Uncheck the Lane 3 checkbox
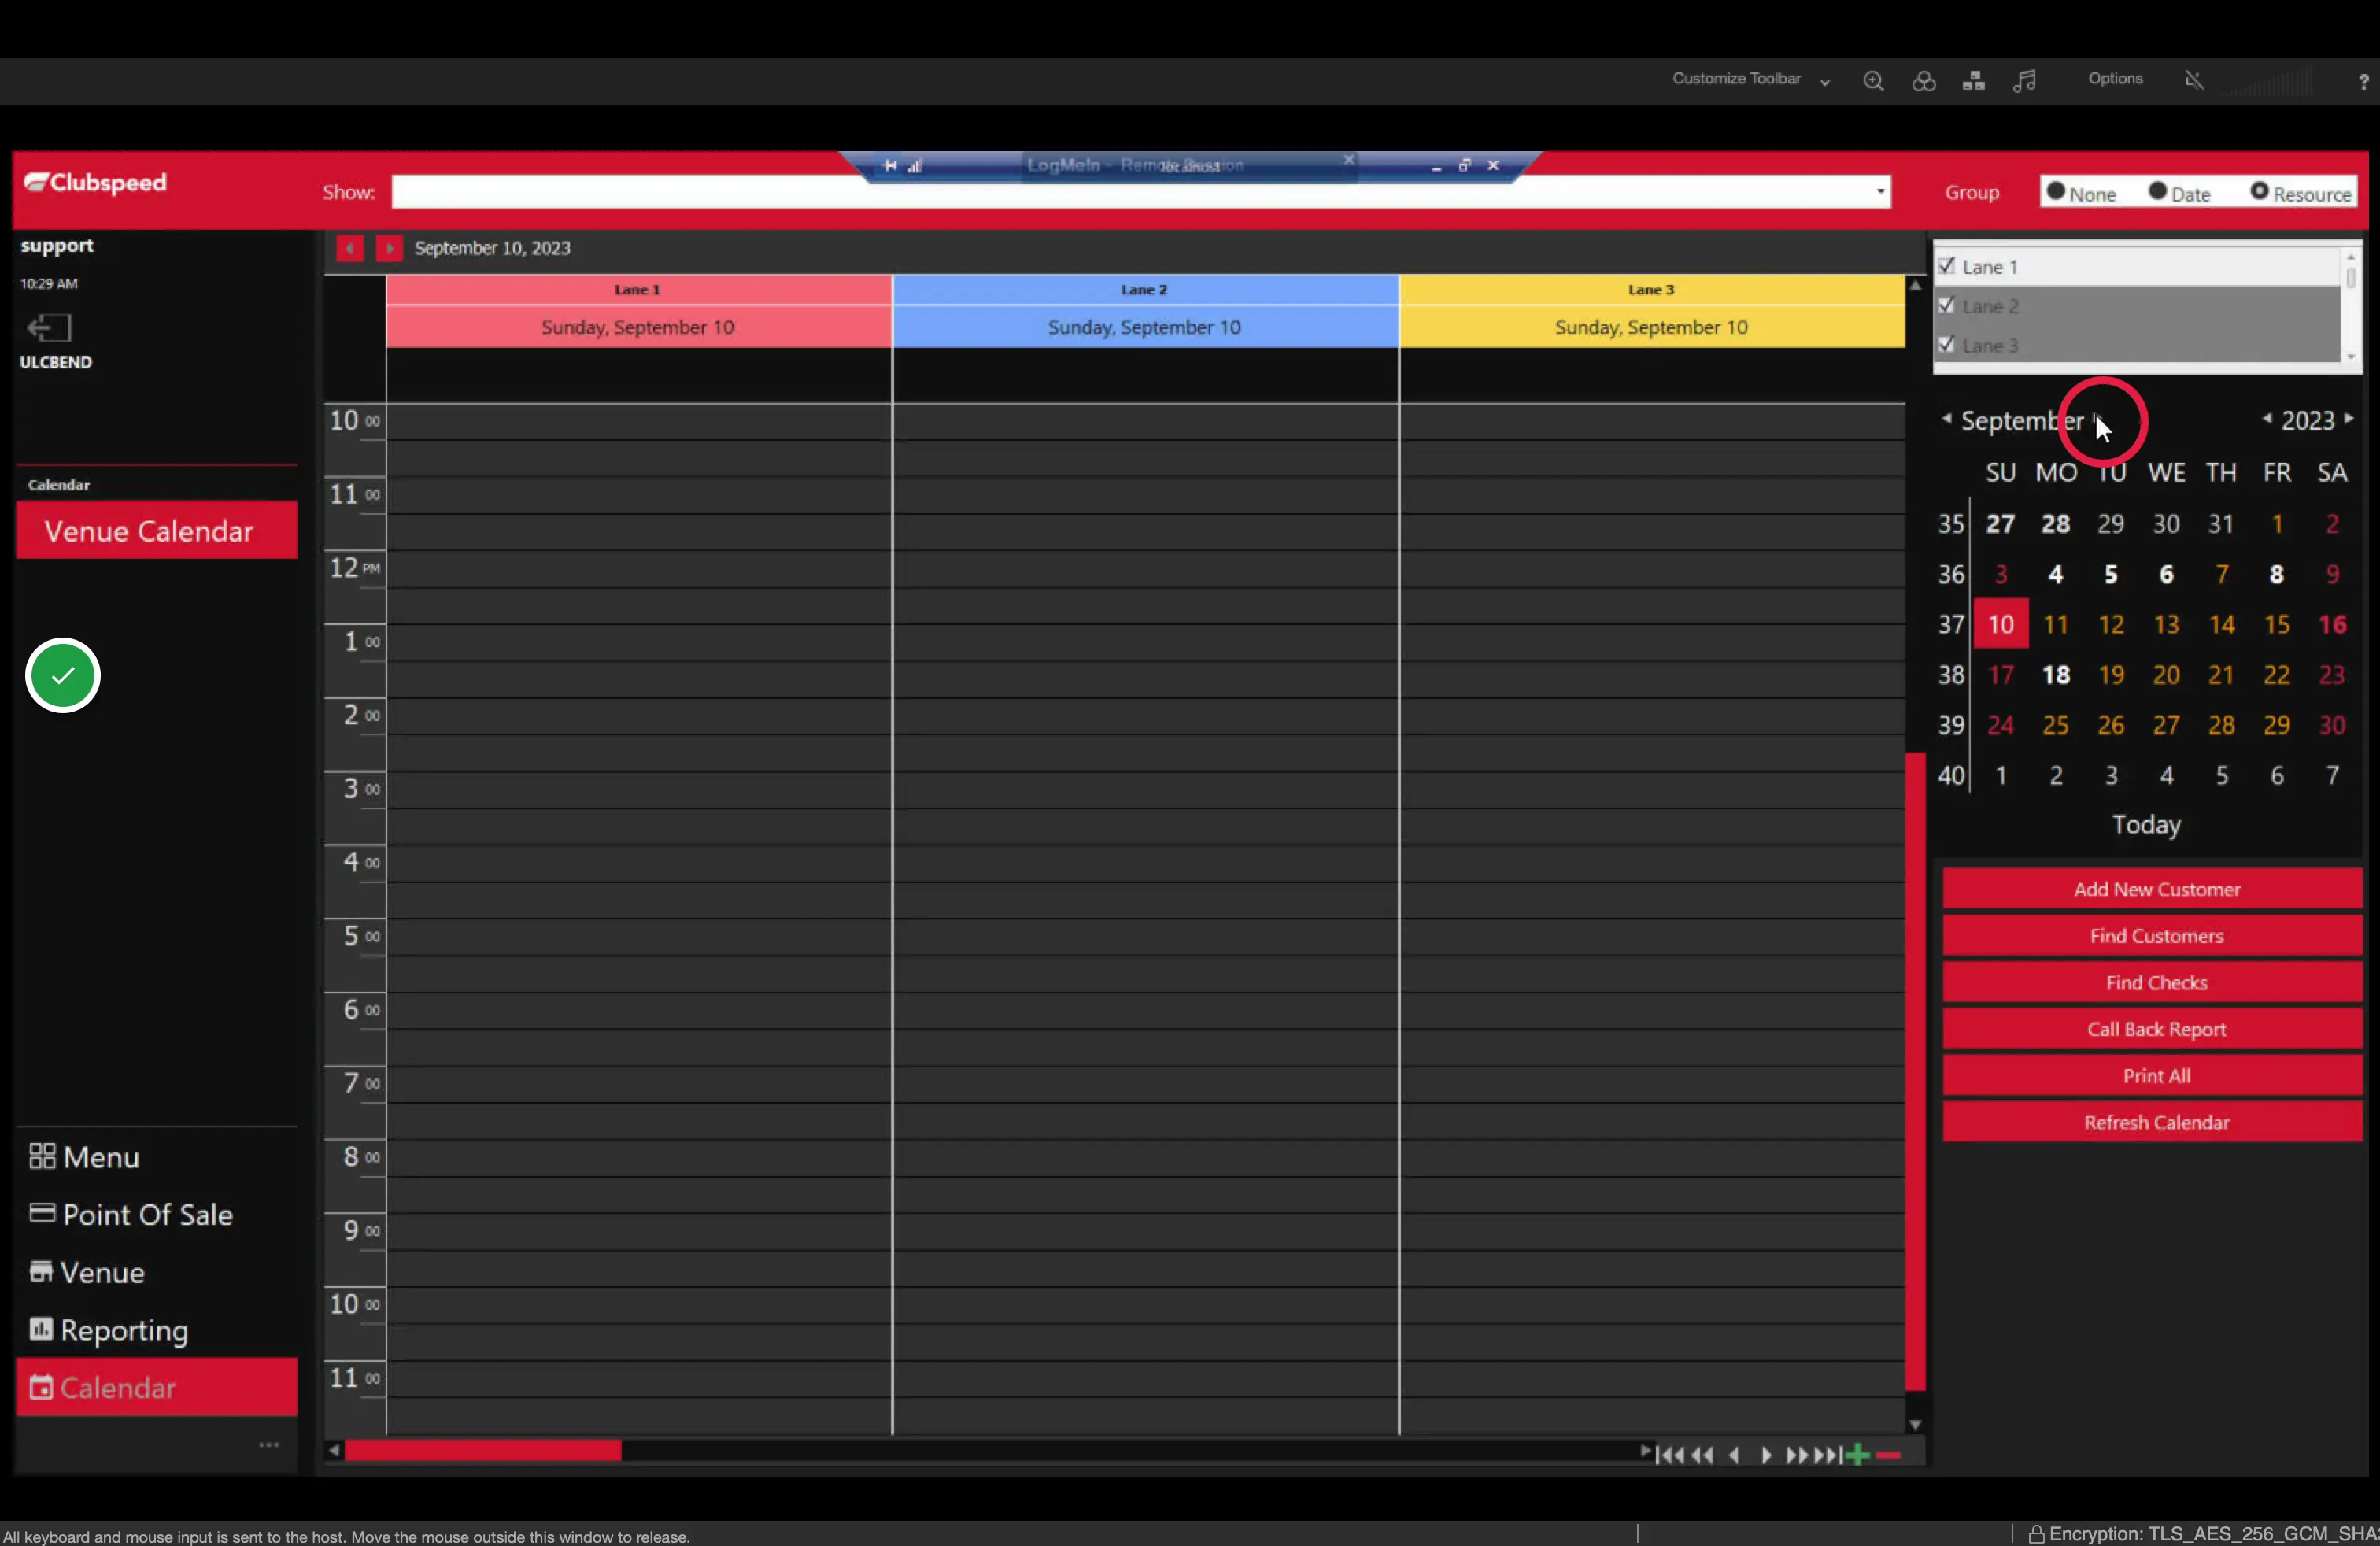Screen dimensions: 2380x1546 click(1946, 344)
